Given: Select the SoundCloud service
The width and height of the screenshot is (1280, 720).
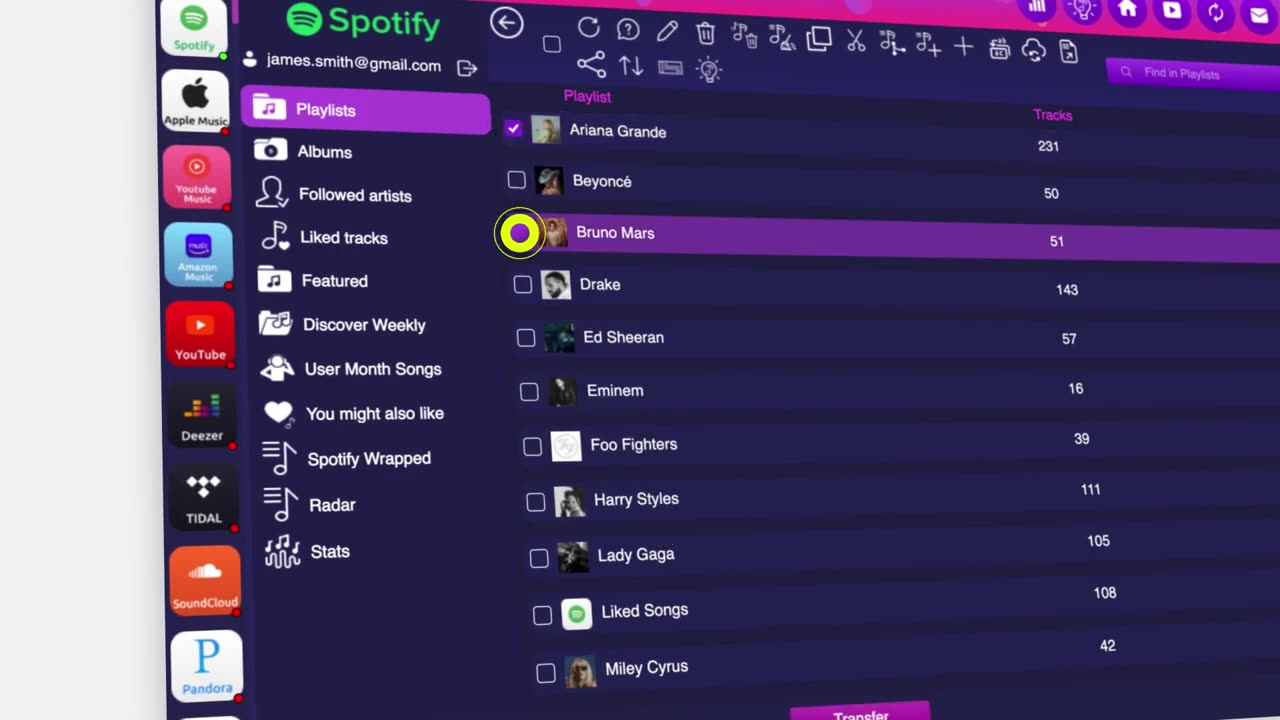Looking at the screenshot, I should [x=205, y=580].
